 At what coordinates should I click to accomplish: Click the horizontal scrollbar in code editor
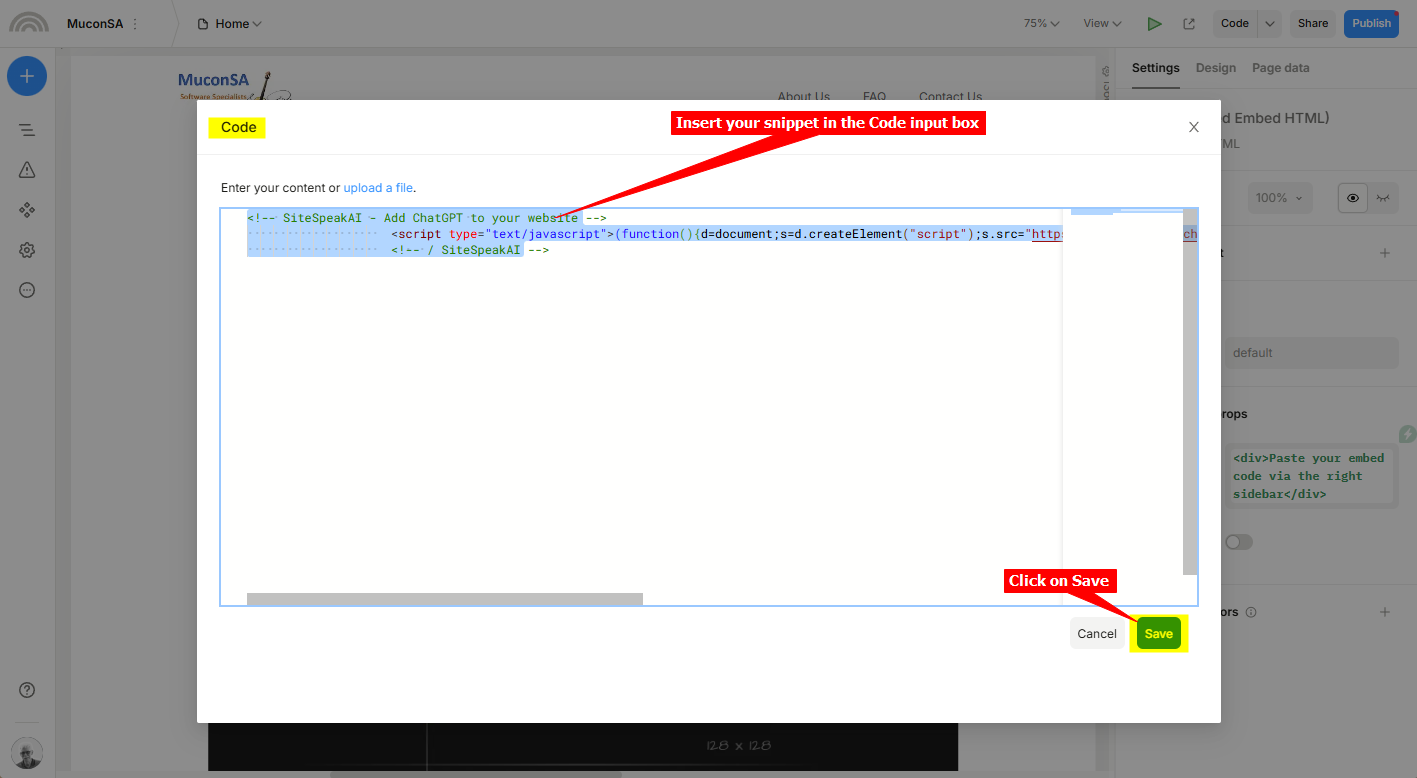tap(444, 599)
